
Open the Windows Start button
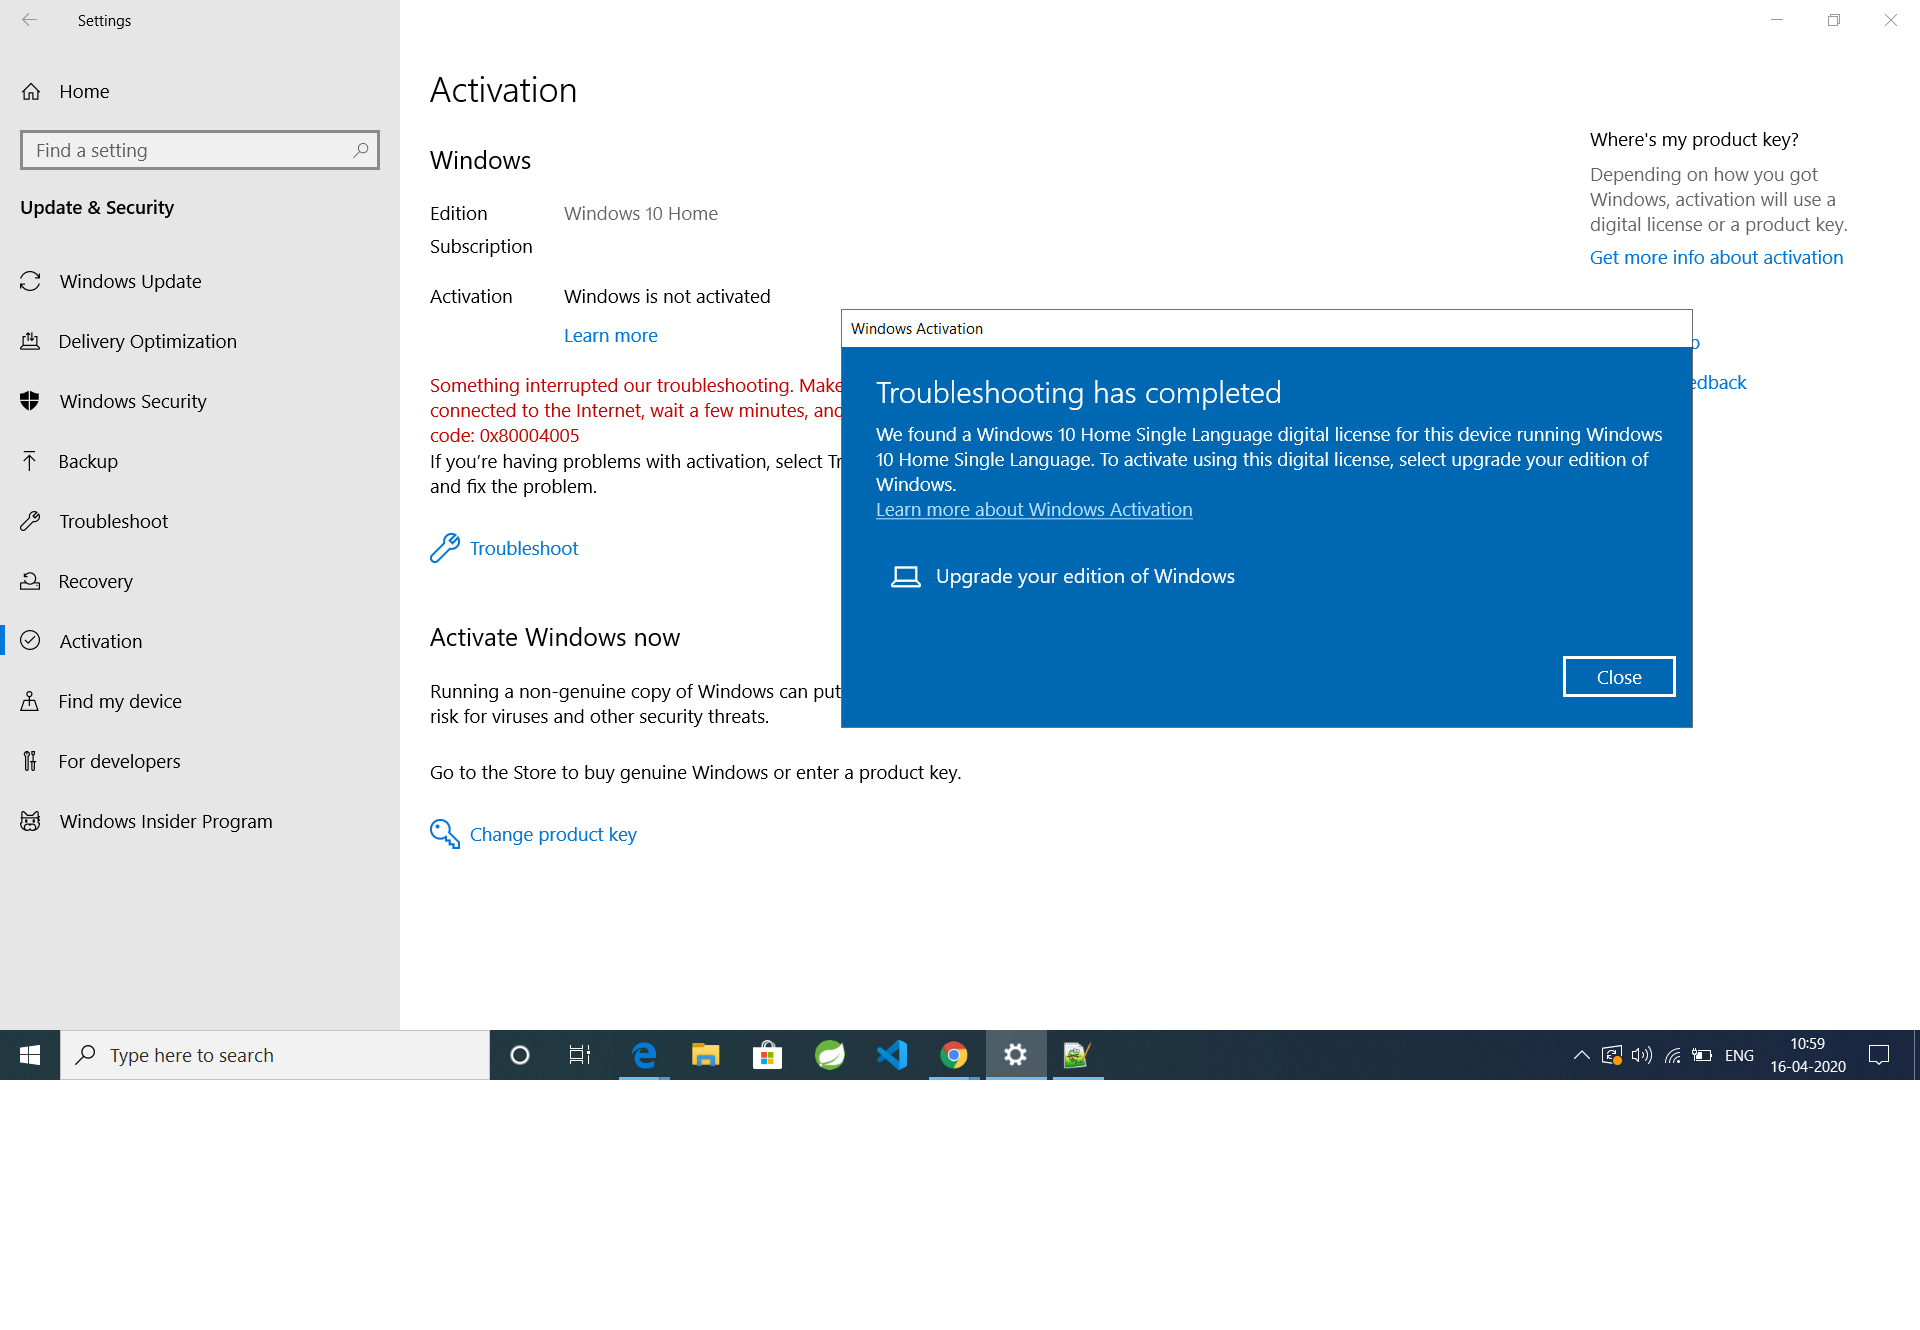(30, 1055)
